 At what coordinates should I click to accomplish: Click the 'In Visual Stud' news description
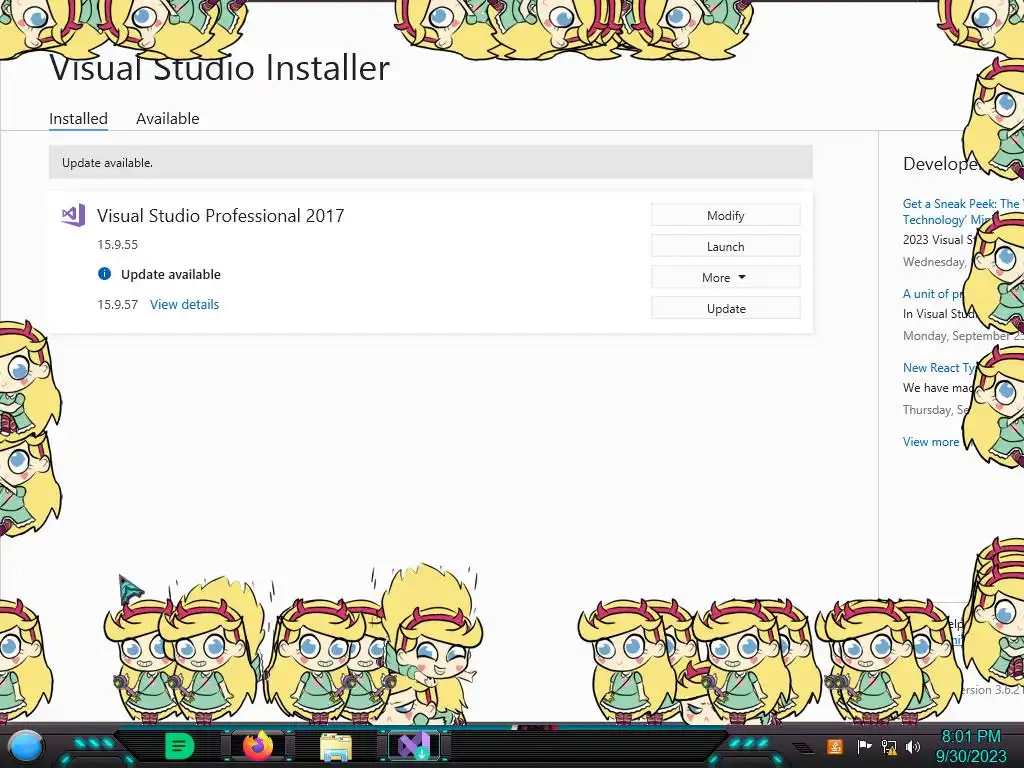click(x=938, y=314)
